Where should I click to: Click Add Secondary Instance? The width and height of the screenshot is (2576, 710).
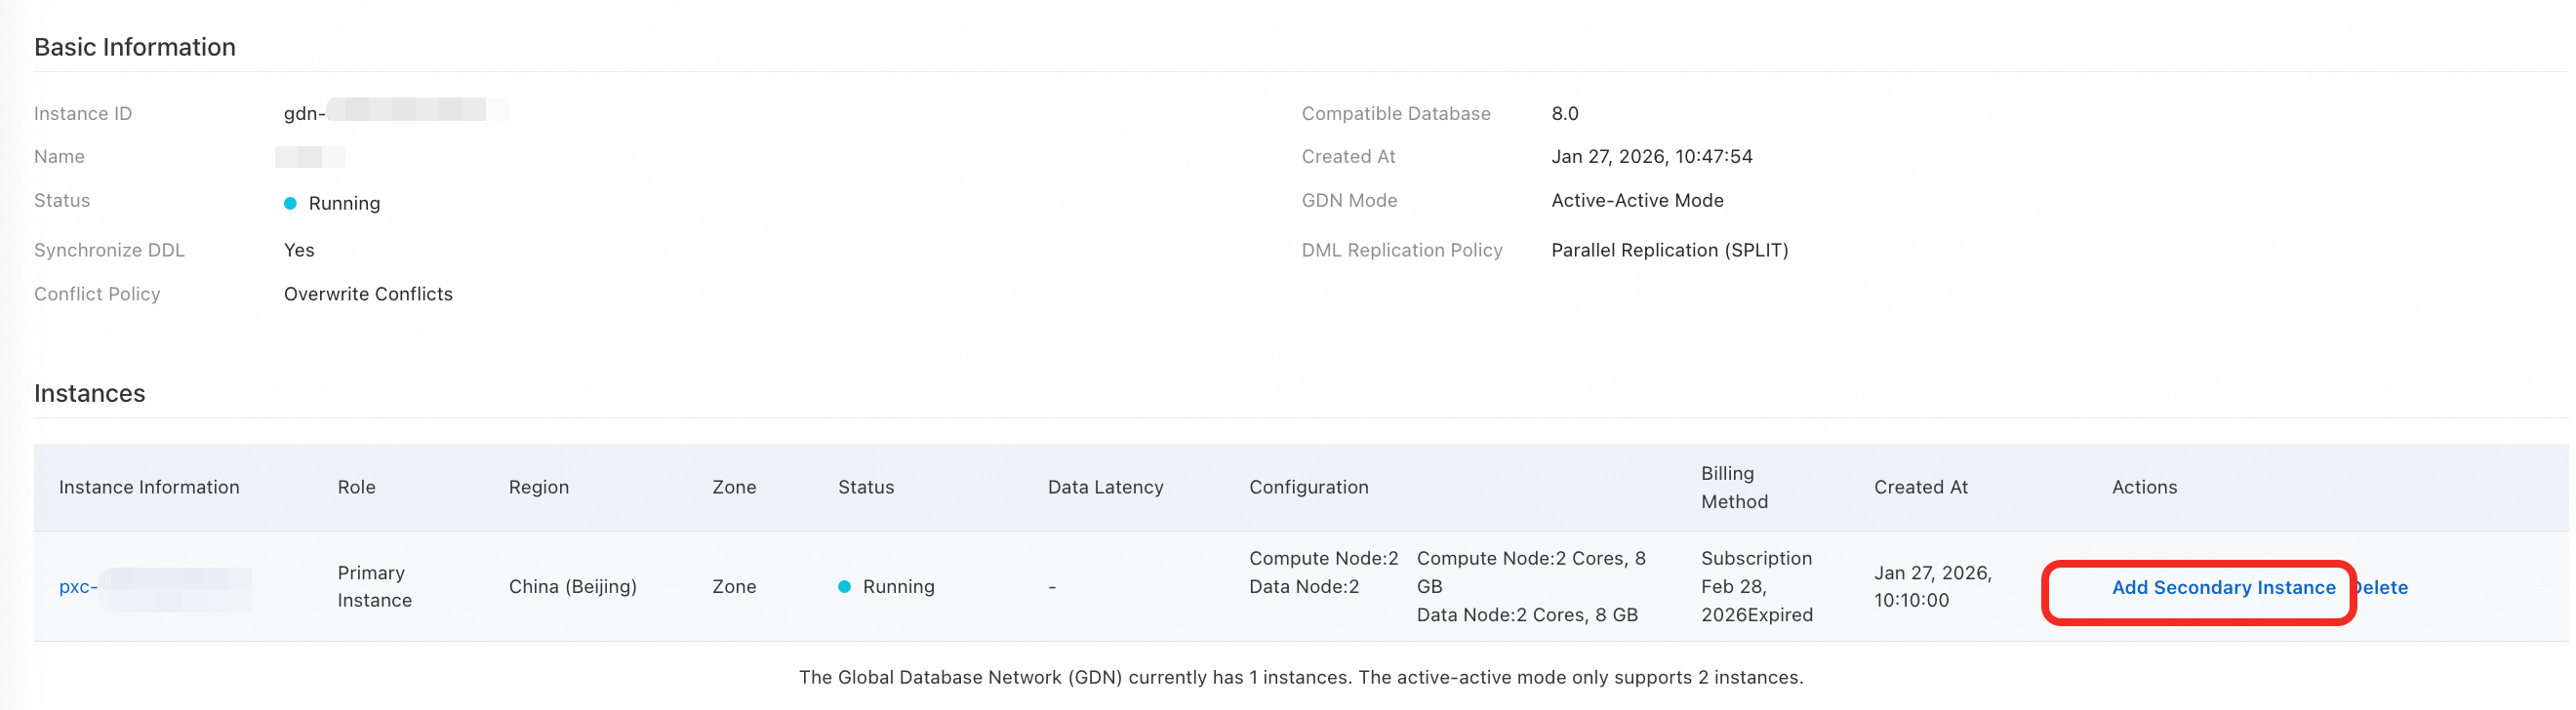point(2222,588)
